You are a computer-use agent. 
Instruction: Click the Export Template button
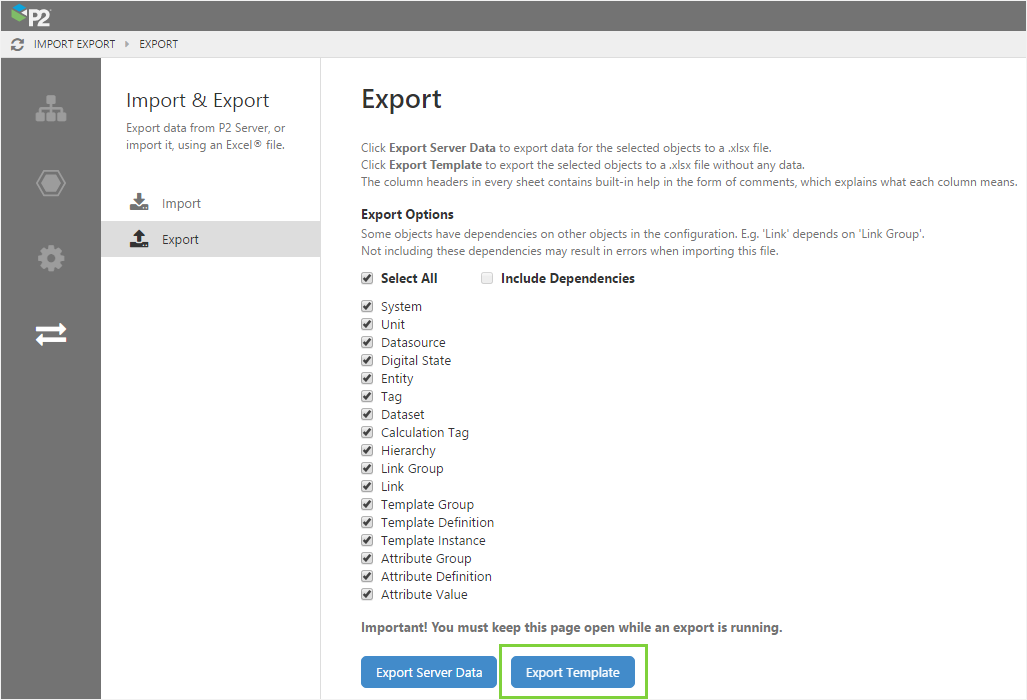pyautogui.click(x=573, y=672)
